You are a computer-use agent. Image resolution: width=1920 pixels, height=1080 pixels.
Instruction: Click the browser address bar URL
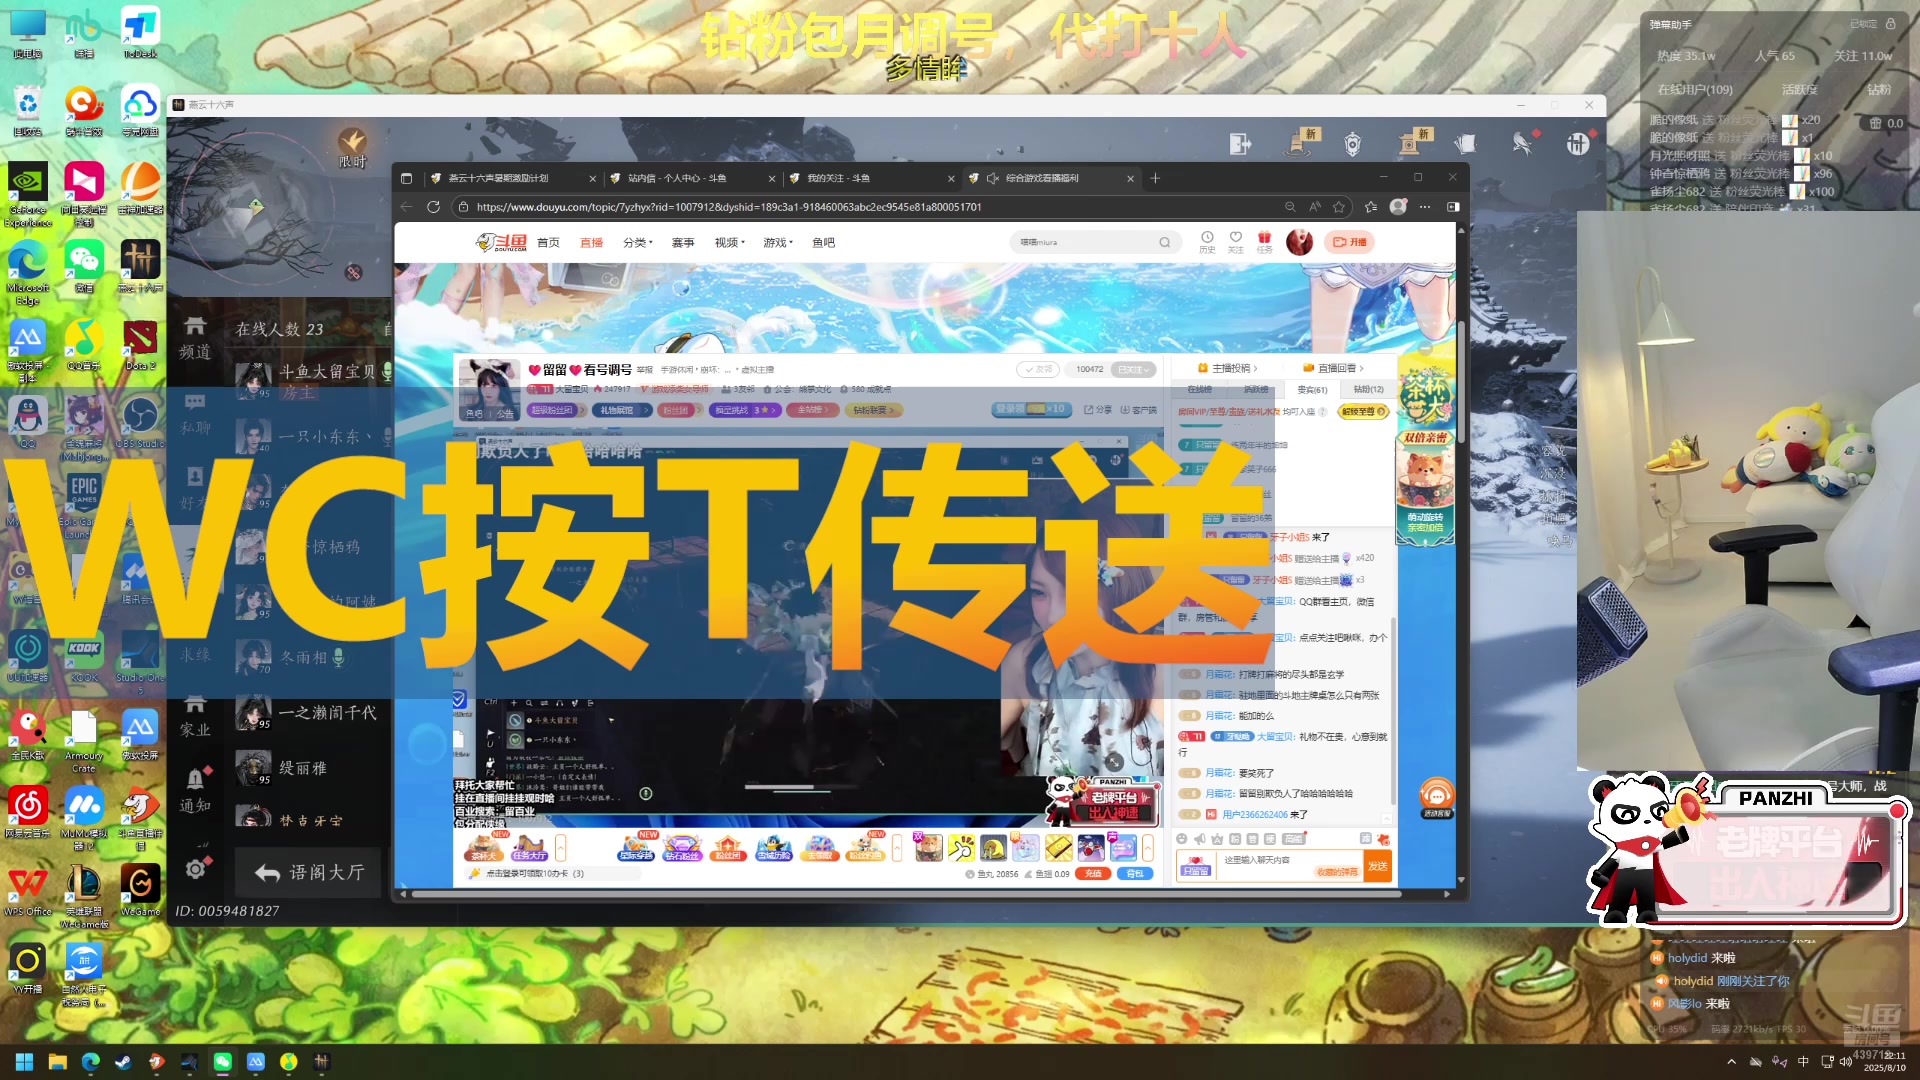729,207
